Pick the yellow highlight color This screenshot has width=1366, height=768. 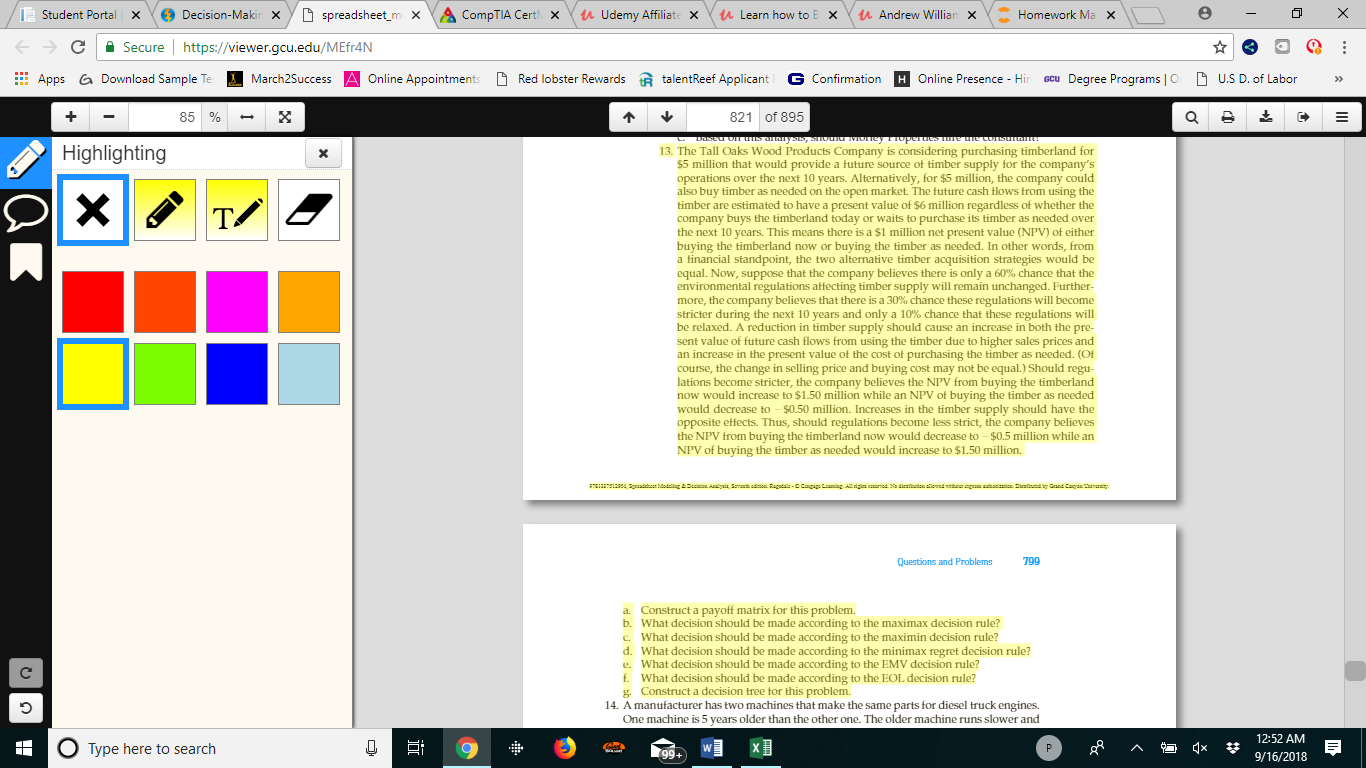(93, 374)
